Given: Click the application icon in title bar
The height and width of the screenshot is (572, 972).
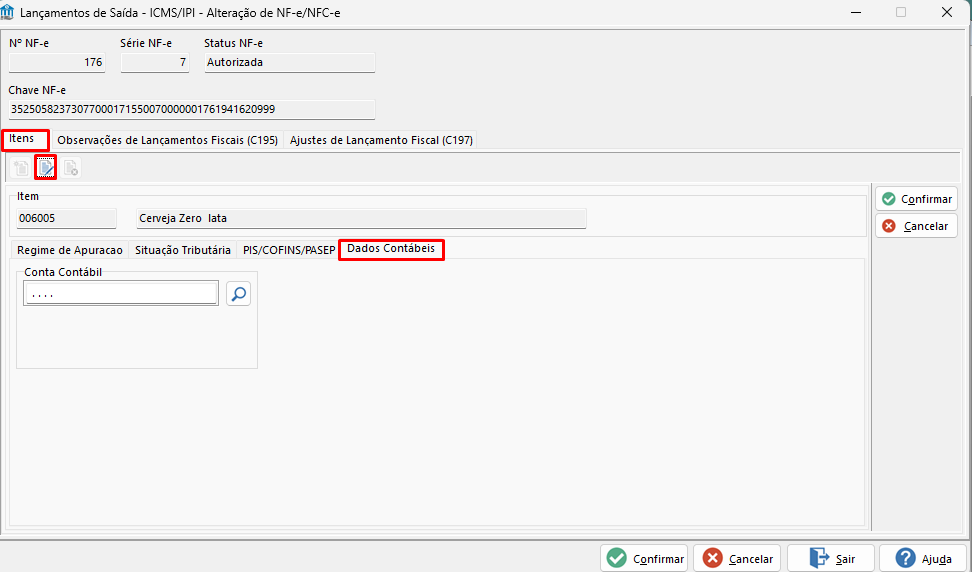Looking at the screenshot, I should (x=7, y=12).
